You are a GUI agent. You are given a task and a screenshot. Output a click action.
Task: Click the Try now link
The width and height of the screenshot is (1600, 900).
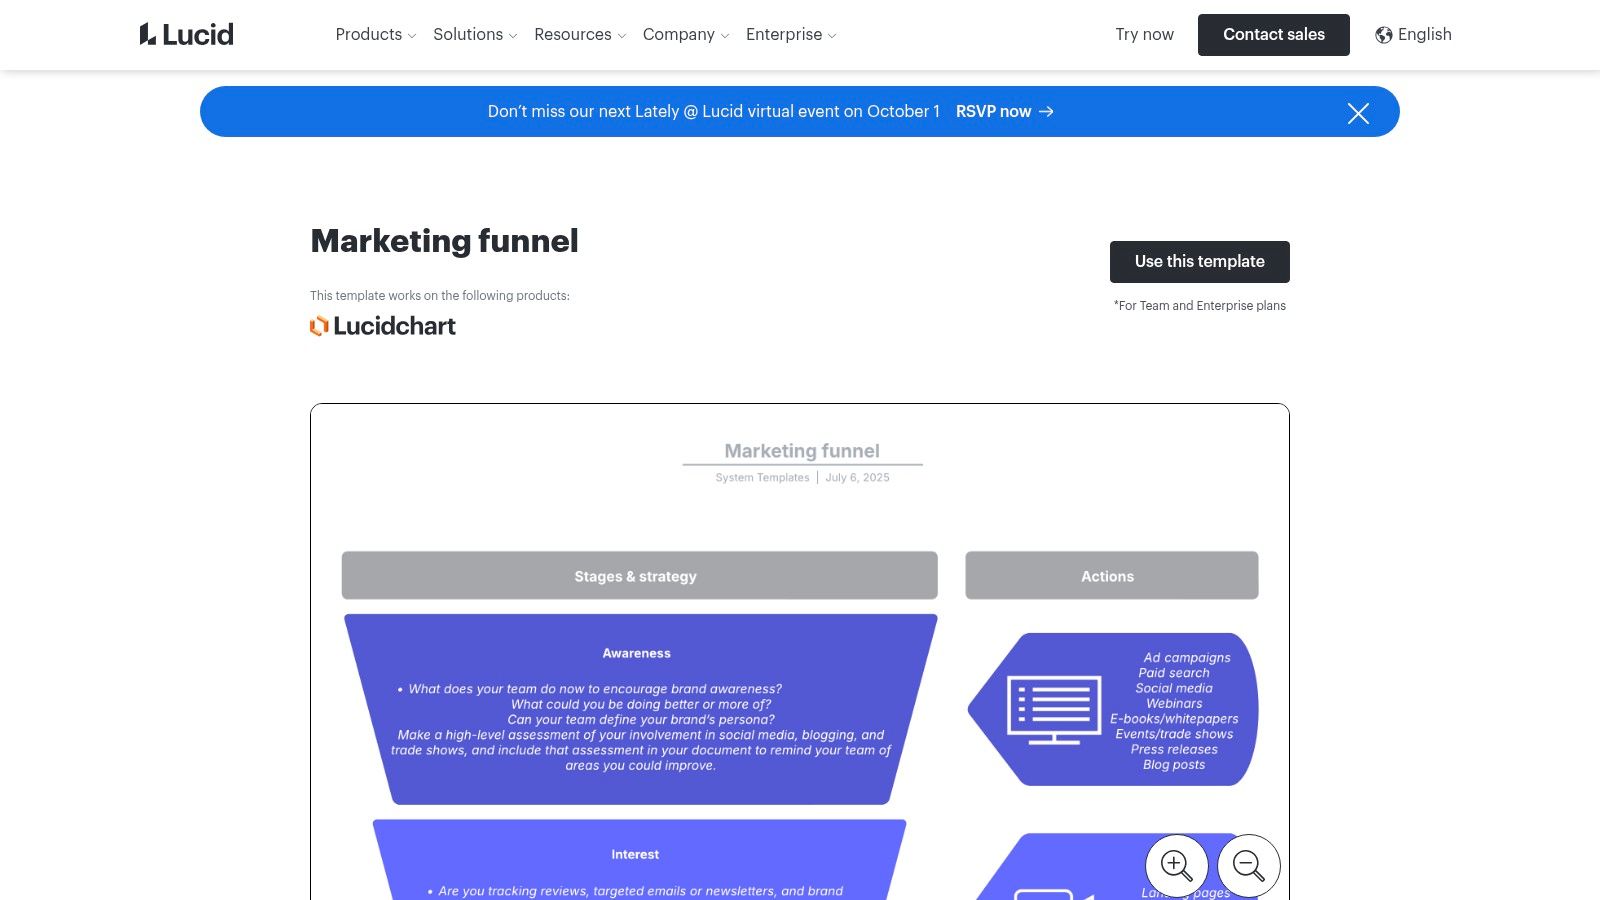point(1144,34)
